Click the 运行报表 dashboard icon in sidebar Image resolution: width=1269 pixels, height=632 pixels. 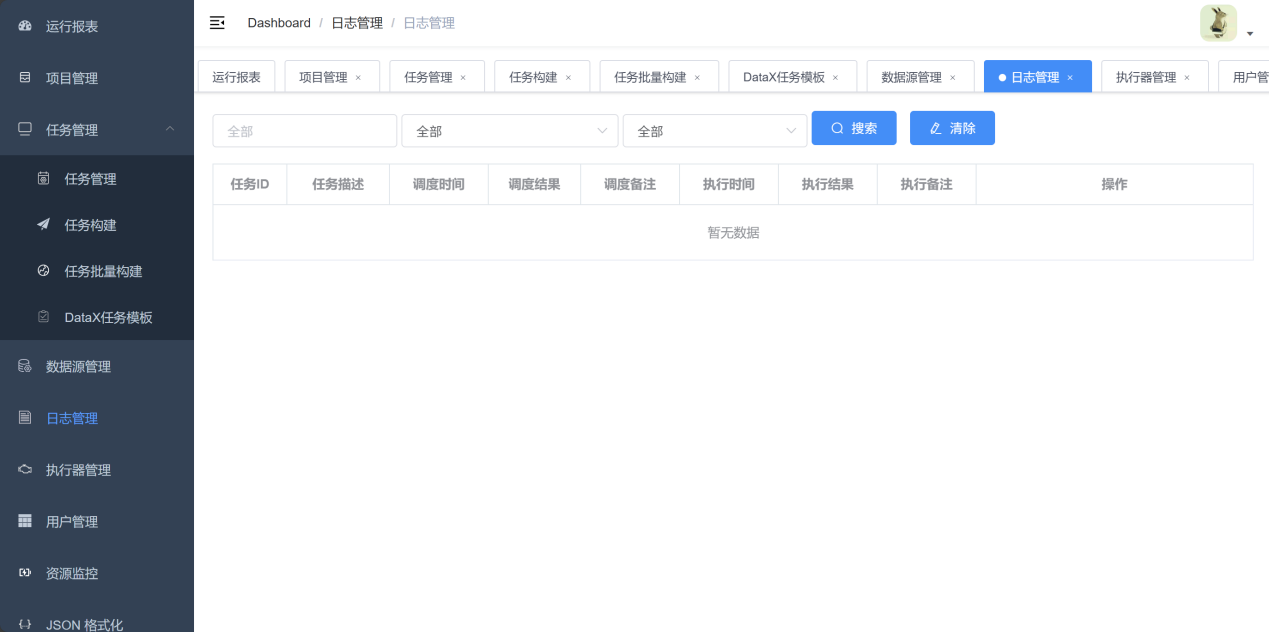(x=25, y=26)
